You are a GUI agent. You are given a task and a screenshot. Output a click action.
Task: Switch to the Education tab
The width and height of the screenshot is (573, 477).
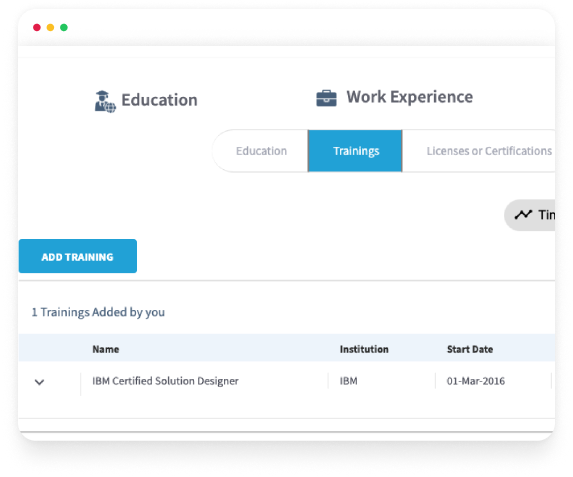(261, 151)
